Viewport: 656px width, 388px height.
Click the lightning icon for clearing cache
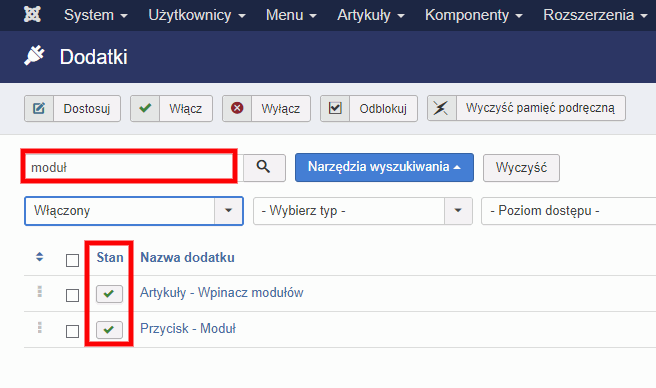(x=441, y=108)
